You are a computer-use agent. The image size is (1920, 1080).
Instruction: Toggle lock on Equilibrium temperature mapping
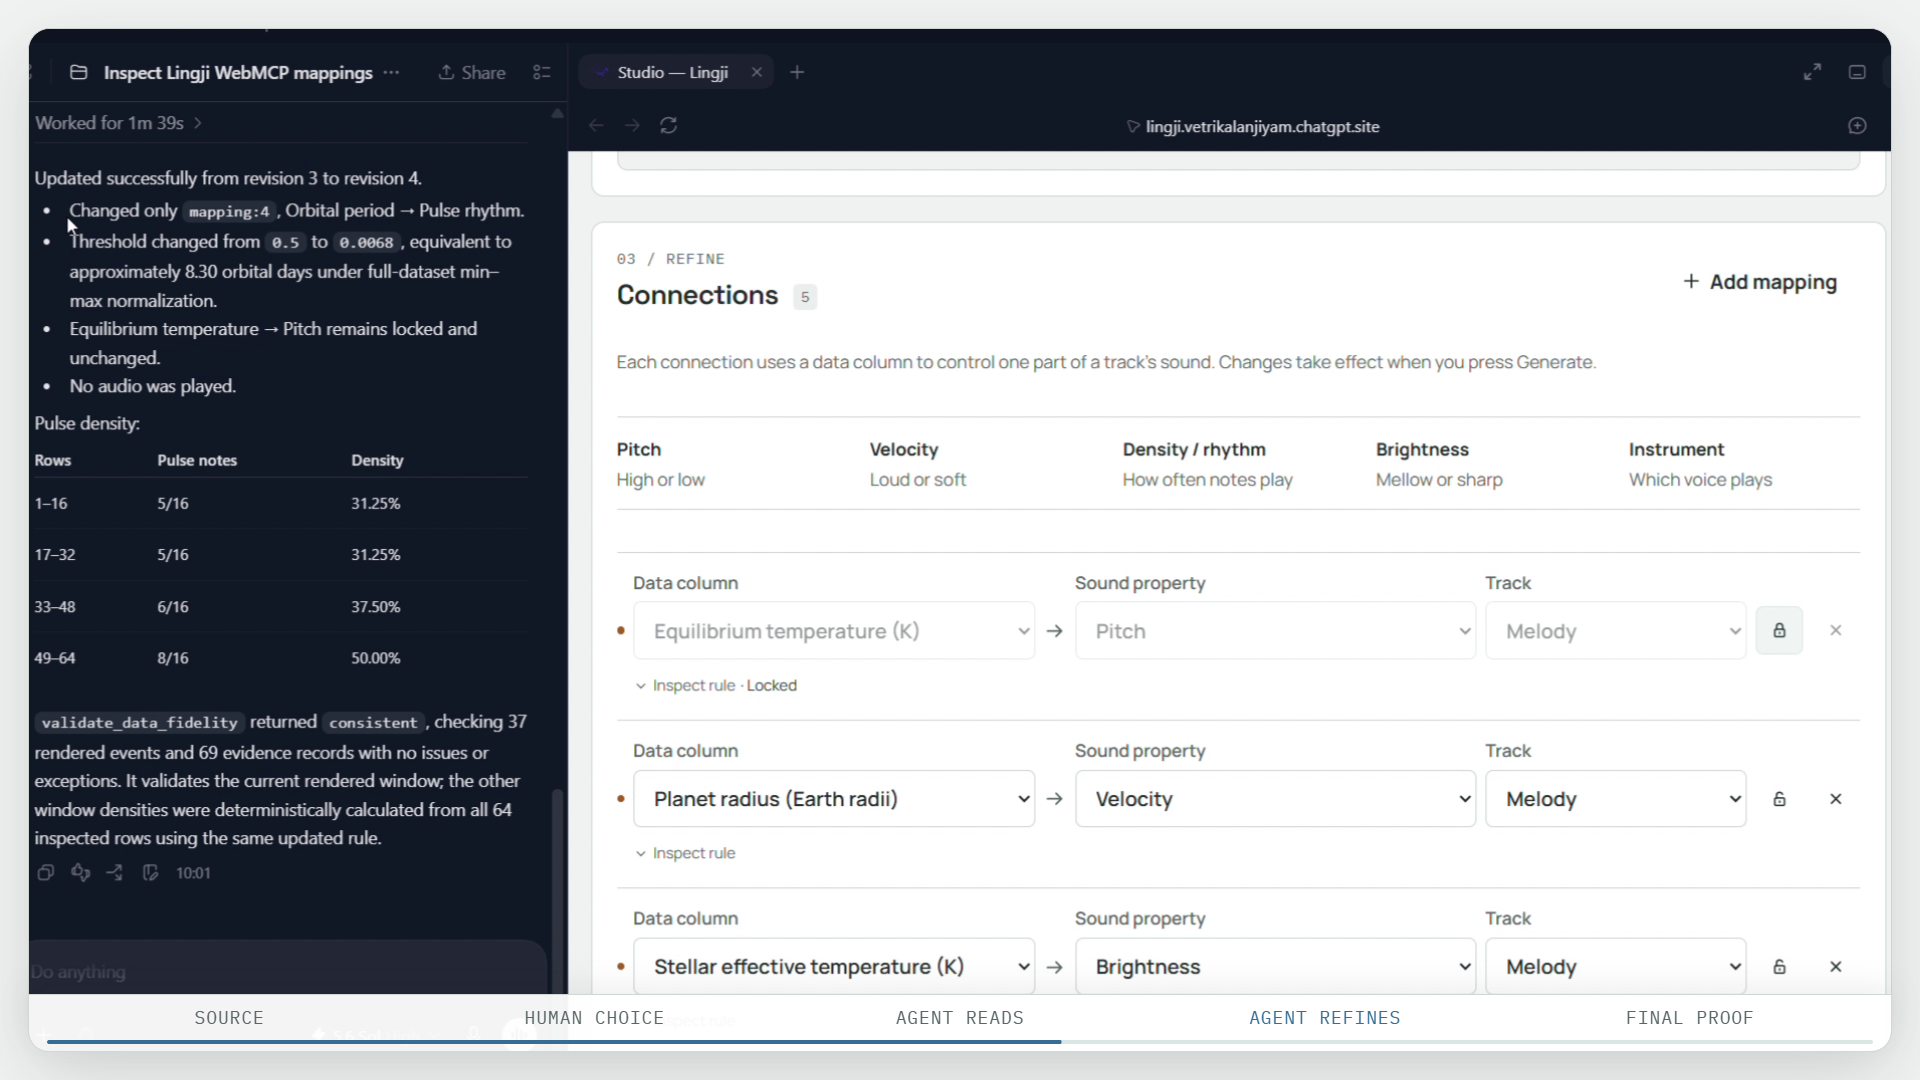point(1779,631)
